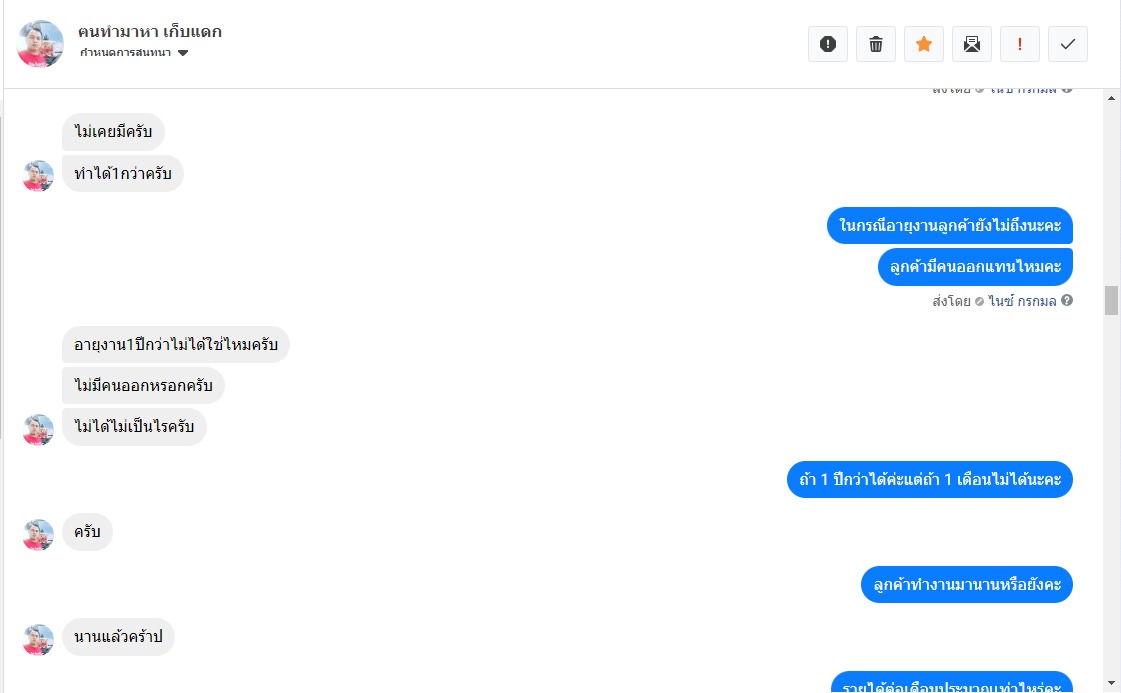Click the vertical scrollbar thumb
The width and height of the screenshot is (1121, 693).
pyautogui.click(x=1111, y=300)
